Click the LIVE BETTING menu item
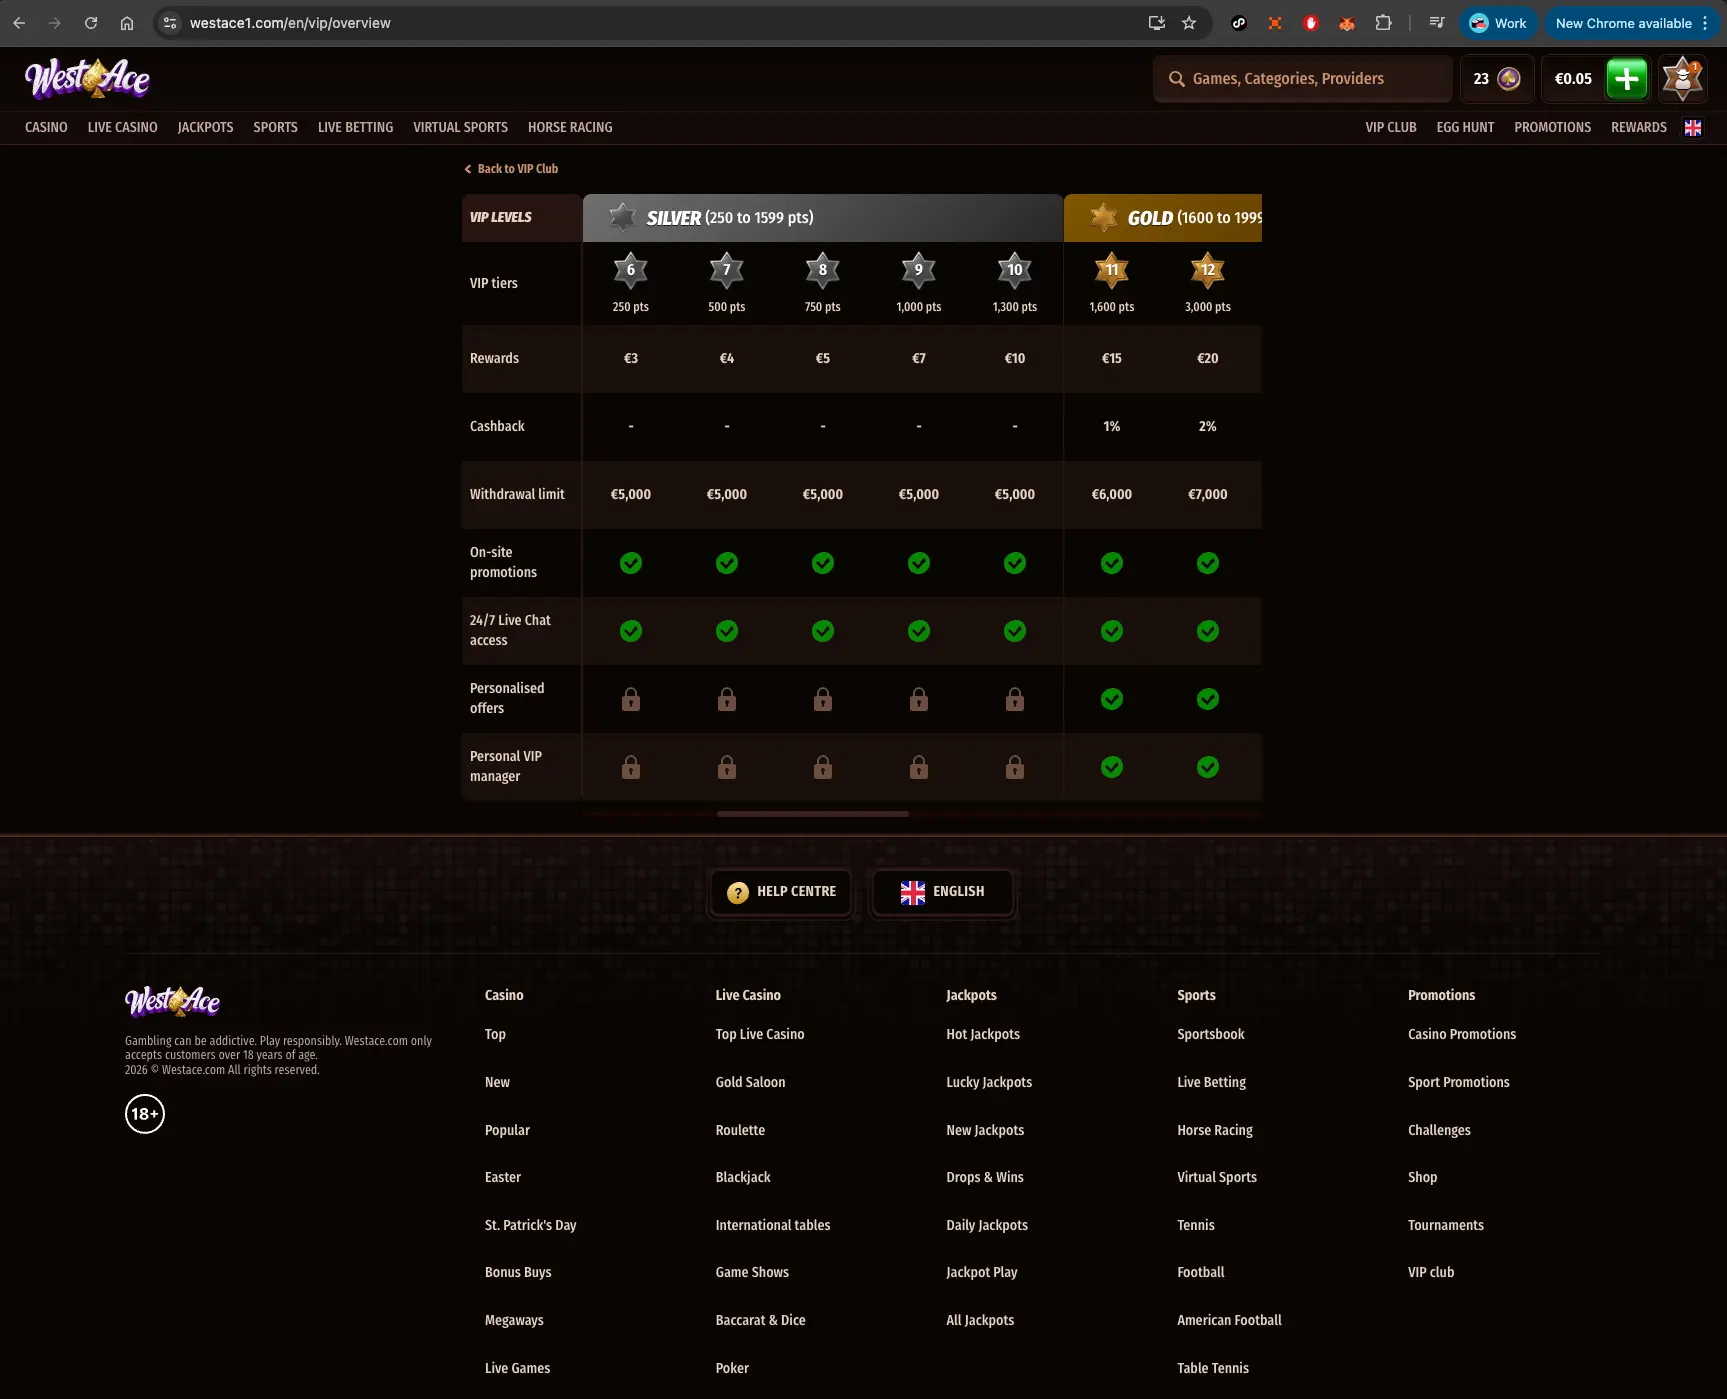Screen dimensions: 1727x1399 click(355, 127)
